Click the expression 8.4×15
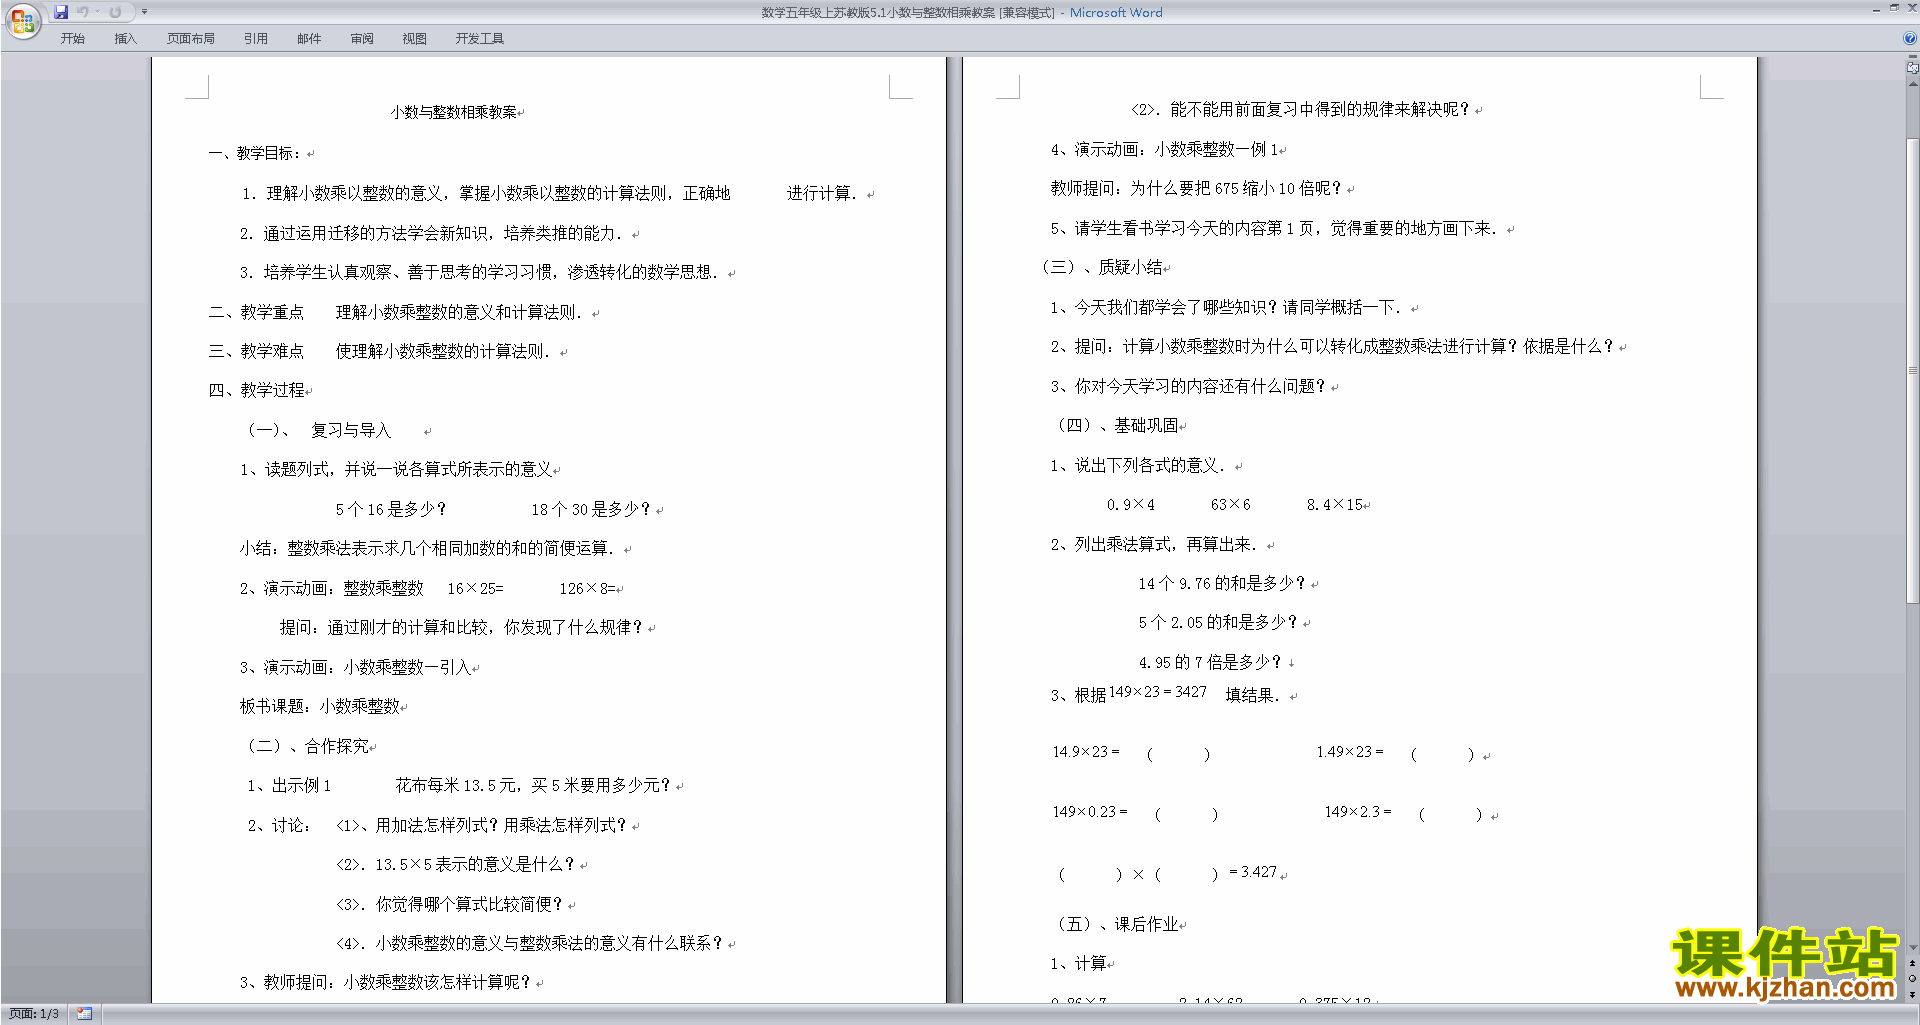Screen dimensions: 1920x1025 point(1334,505)
